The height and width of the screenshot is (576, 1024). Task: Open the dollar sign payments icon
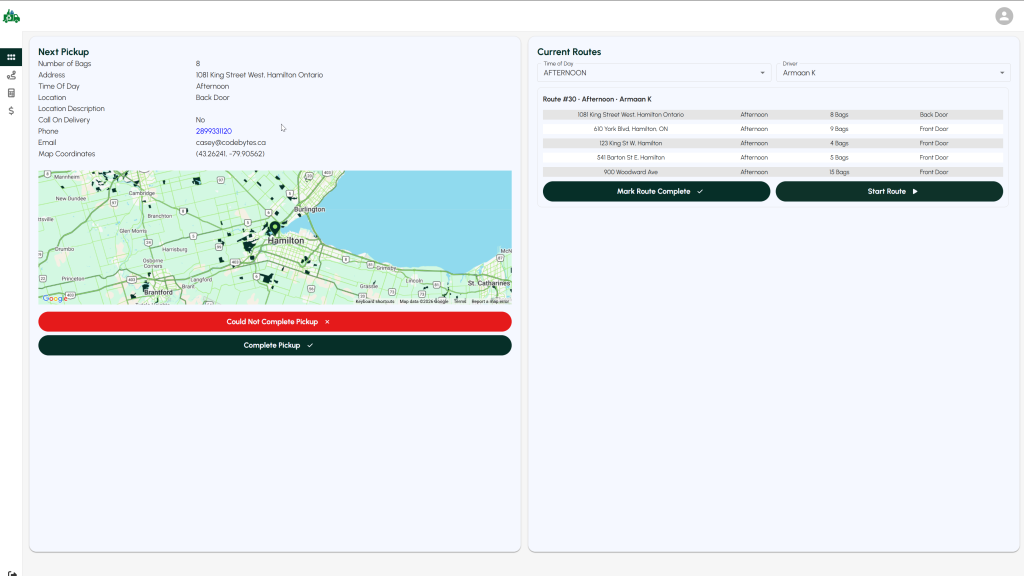(11, 111)
